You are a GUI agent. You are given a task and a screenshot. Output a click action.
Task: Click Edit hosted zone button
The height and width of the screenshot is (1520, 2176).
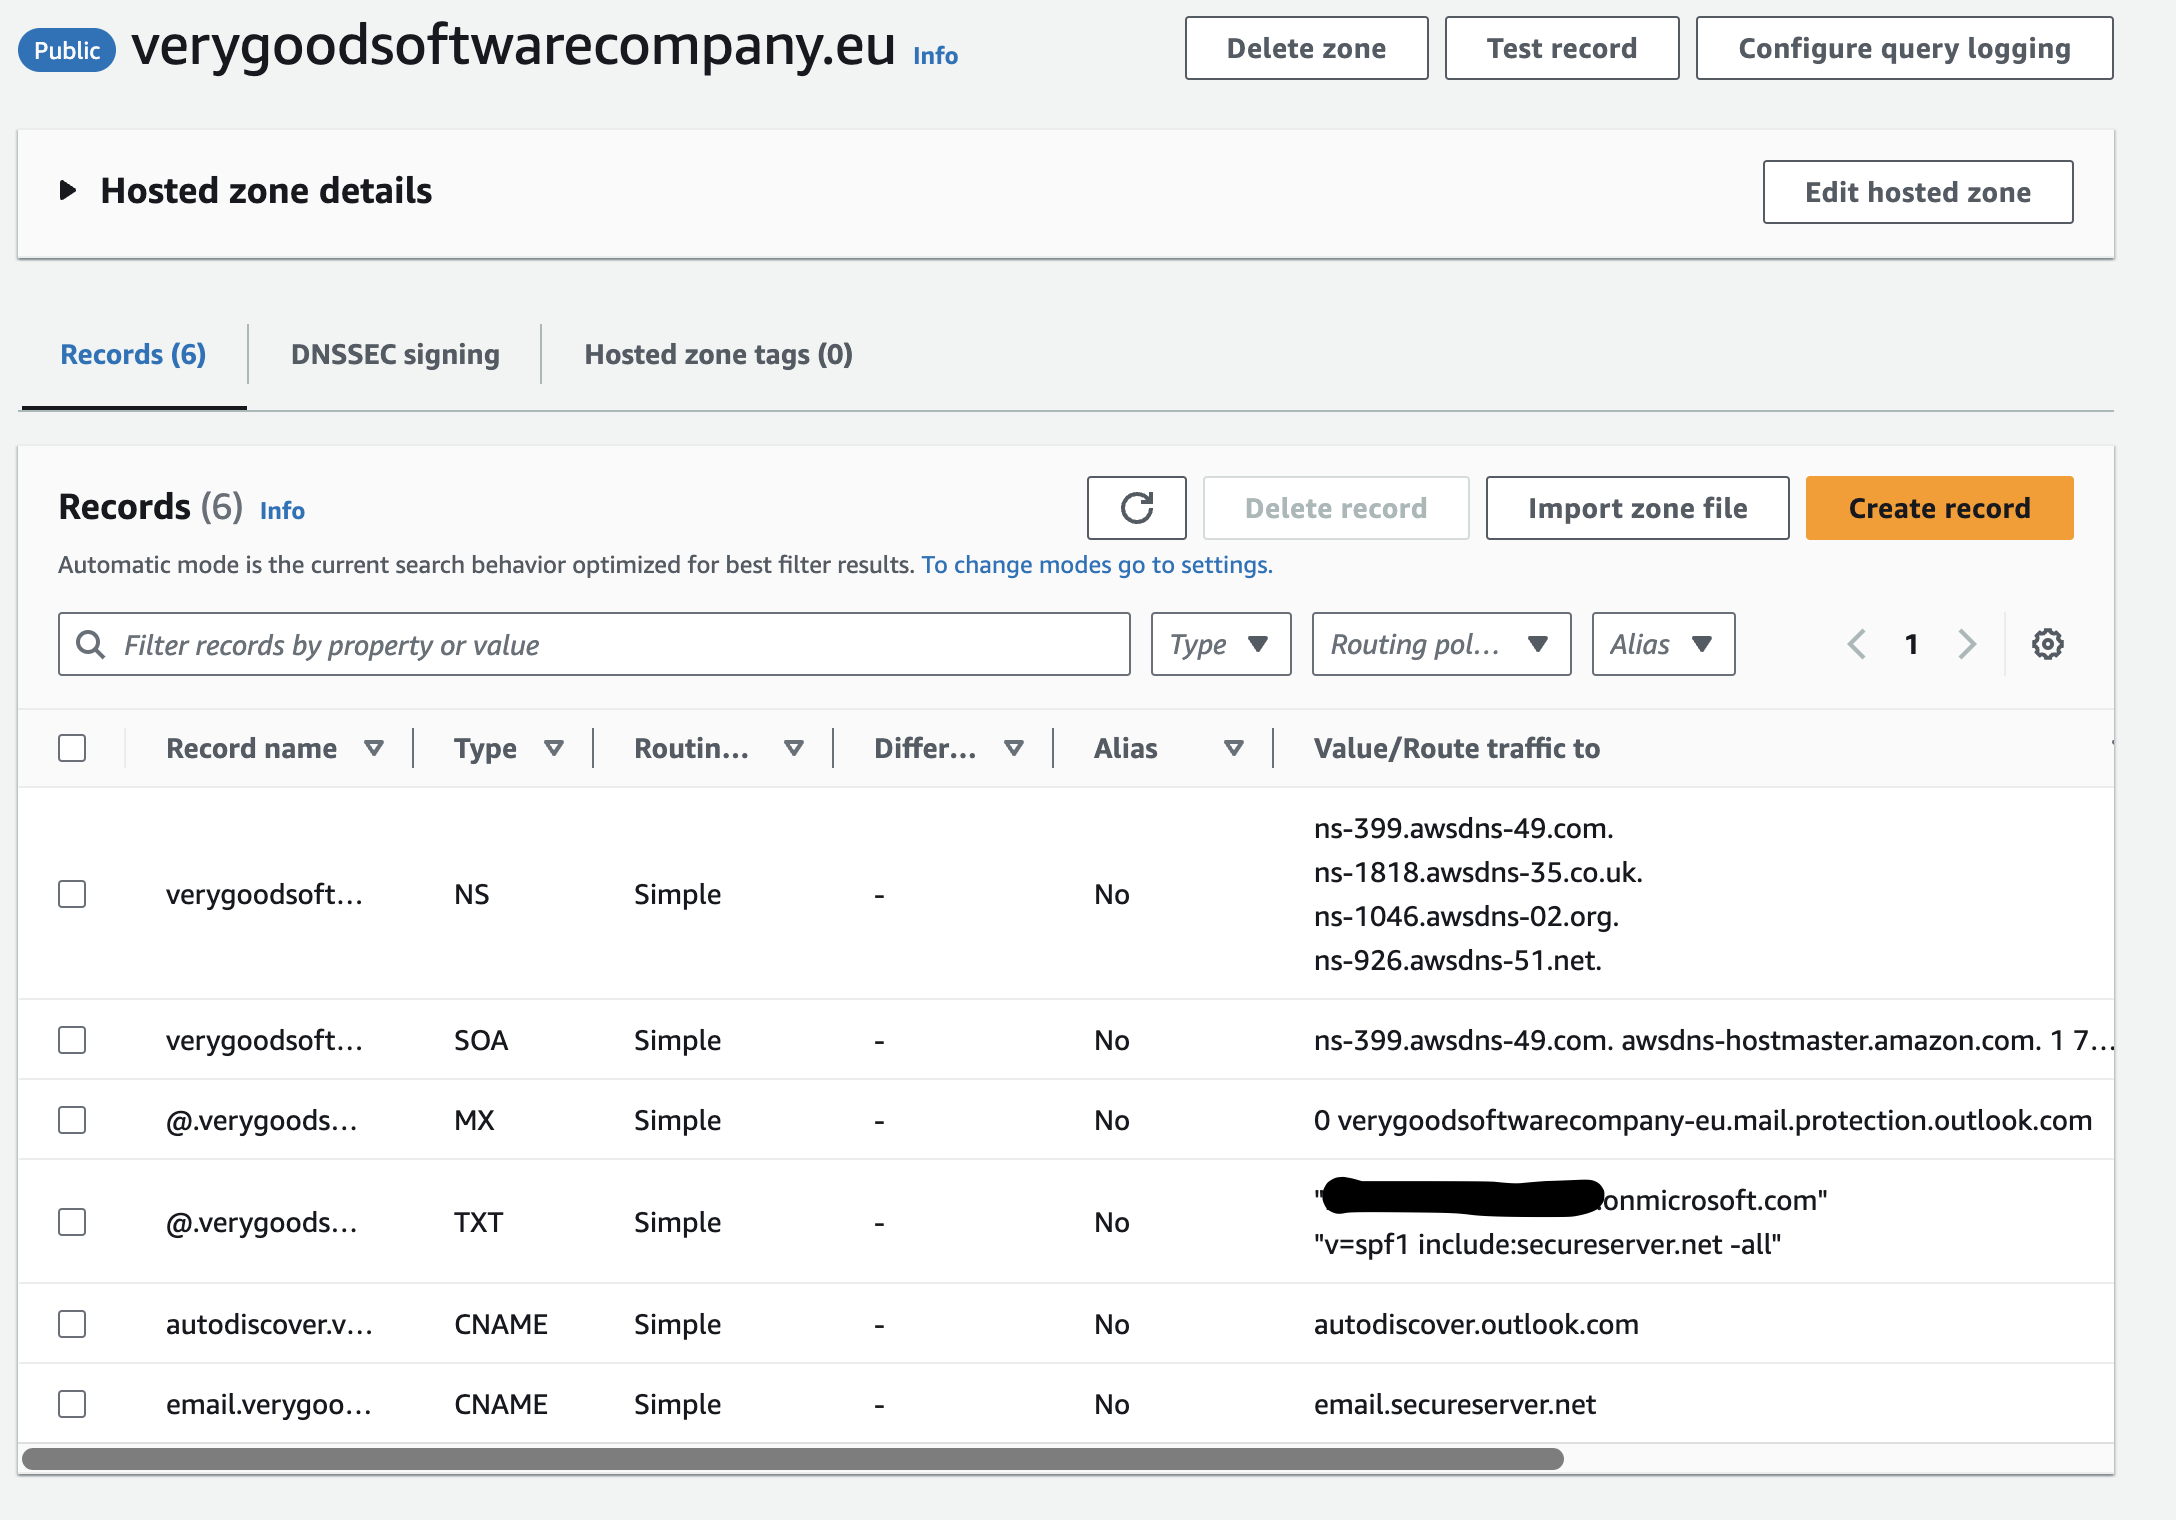tap(1918, 192)
